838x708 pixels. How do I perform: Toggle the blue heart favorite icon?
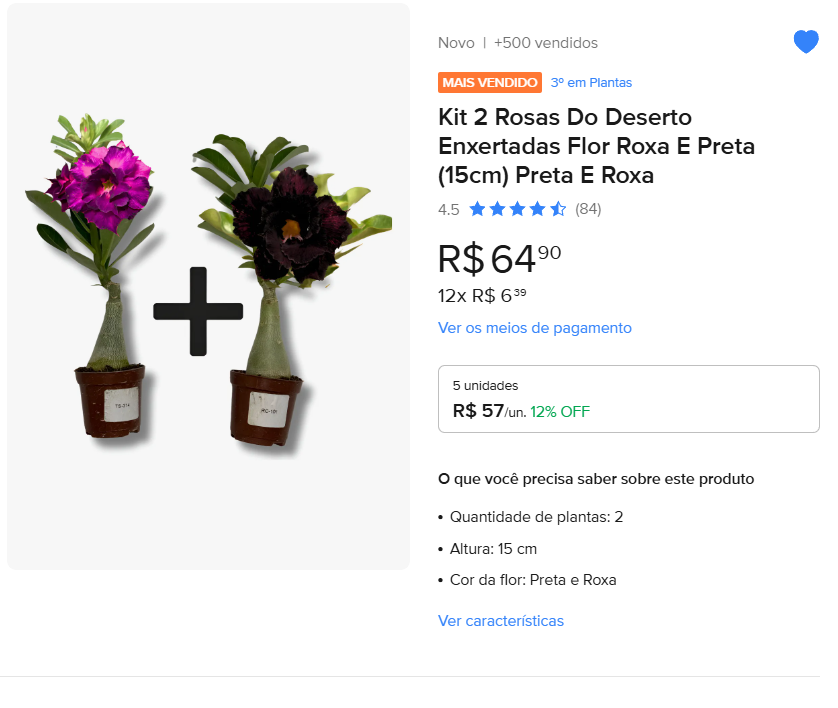(805, 42)
